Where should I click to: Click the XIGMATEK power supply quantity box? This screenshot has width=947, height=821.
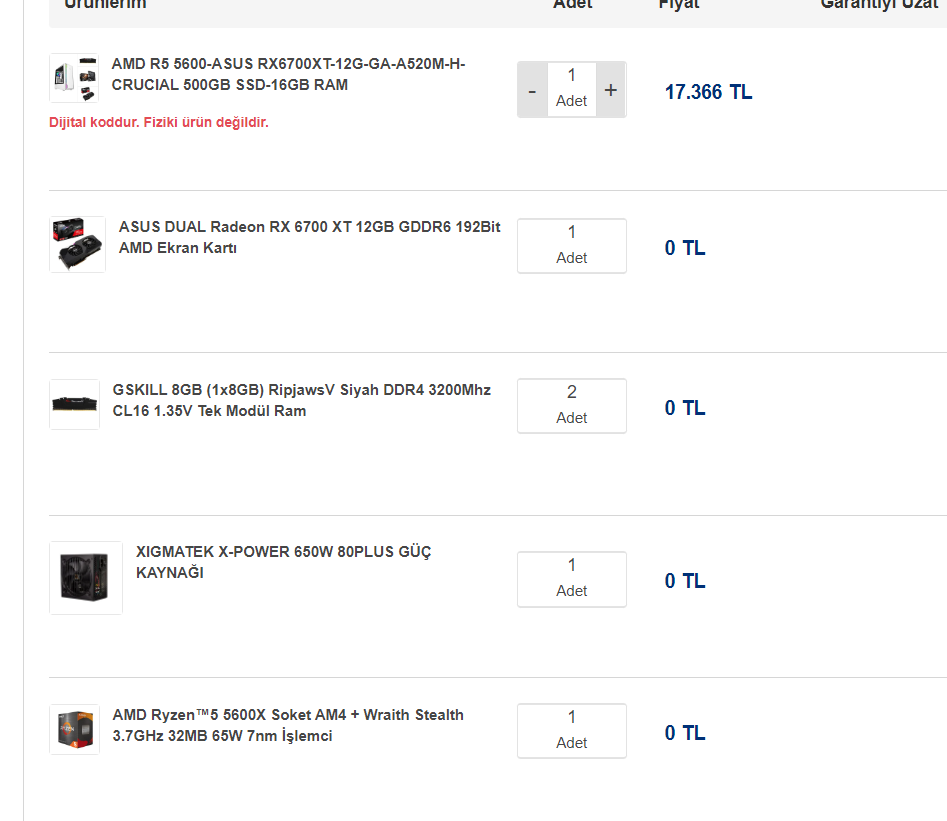click(x=572, y=579)
